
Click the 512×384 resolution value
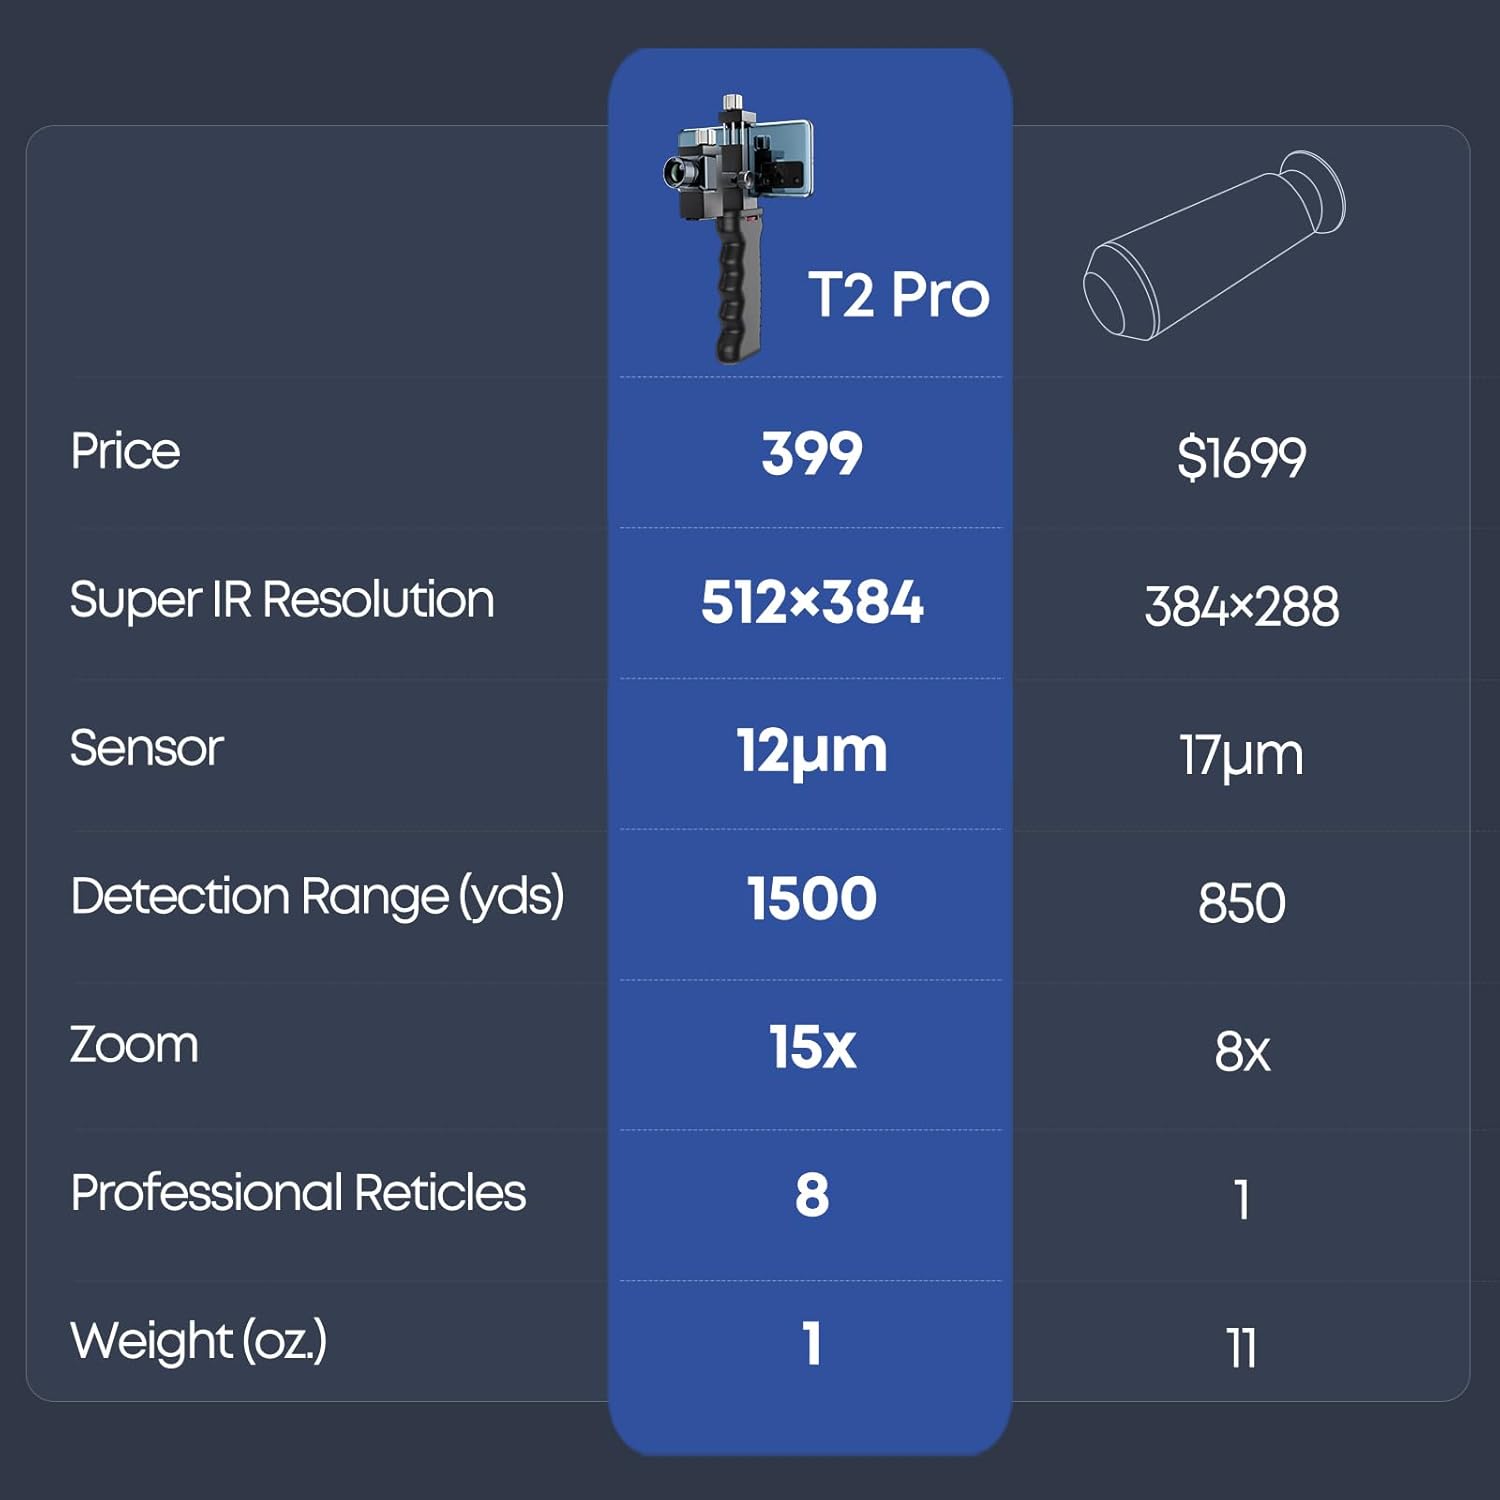[x=811, y=602]
